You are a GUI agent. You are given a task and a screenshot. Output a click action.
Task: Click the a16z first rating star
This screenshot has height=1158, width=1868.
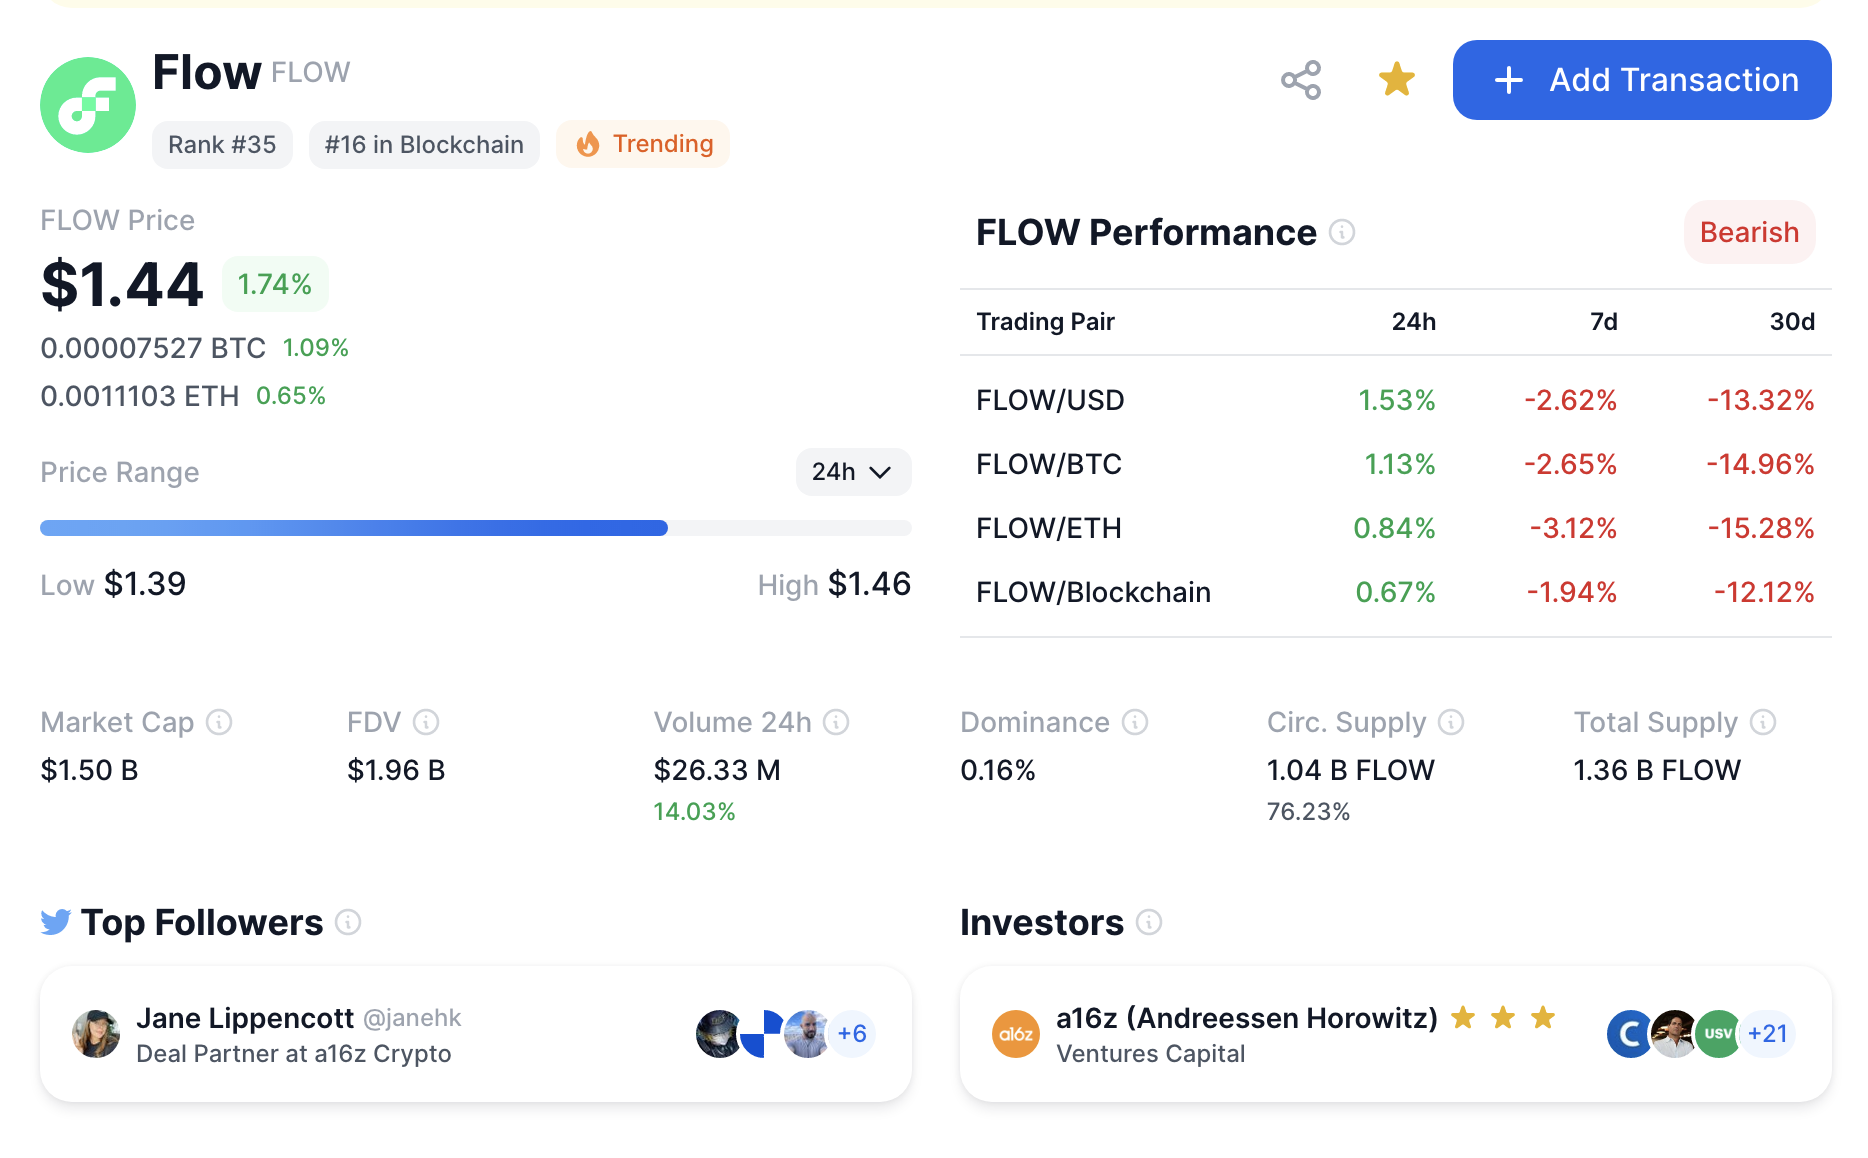click(x=1463, y=1018)
